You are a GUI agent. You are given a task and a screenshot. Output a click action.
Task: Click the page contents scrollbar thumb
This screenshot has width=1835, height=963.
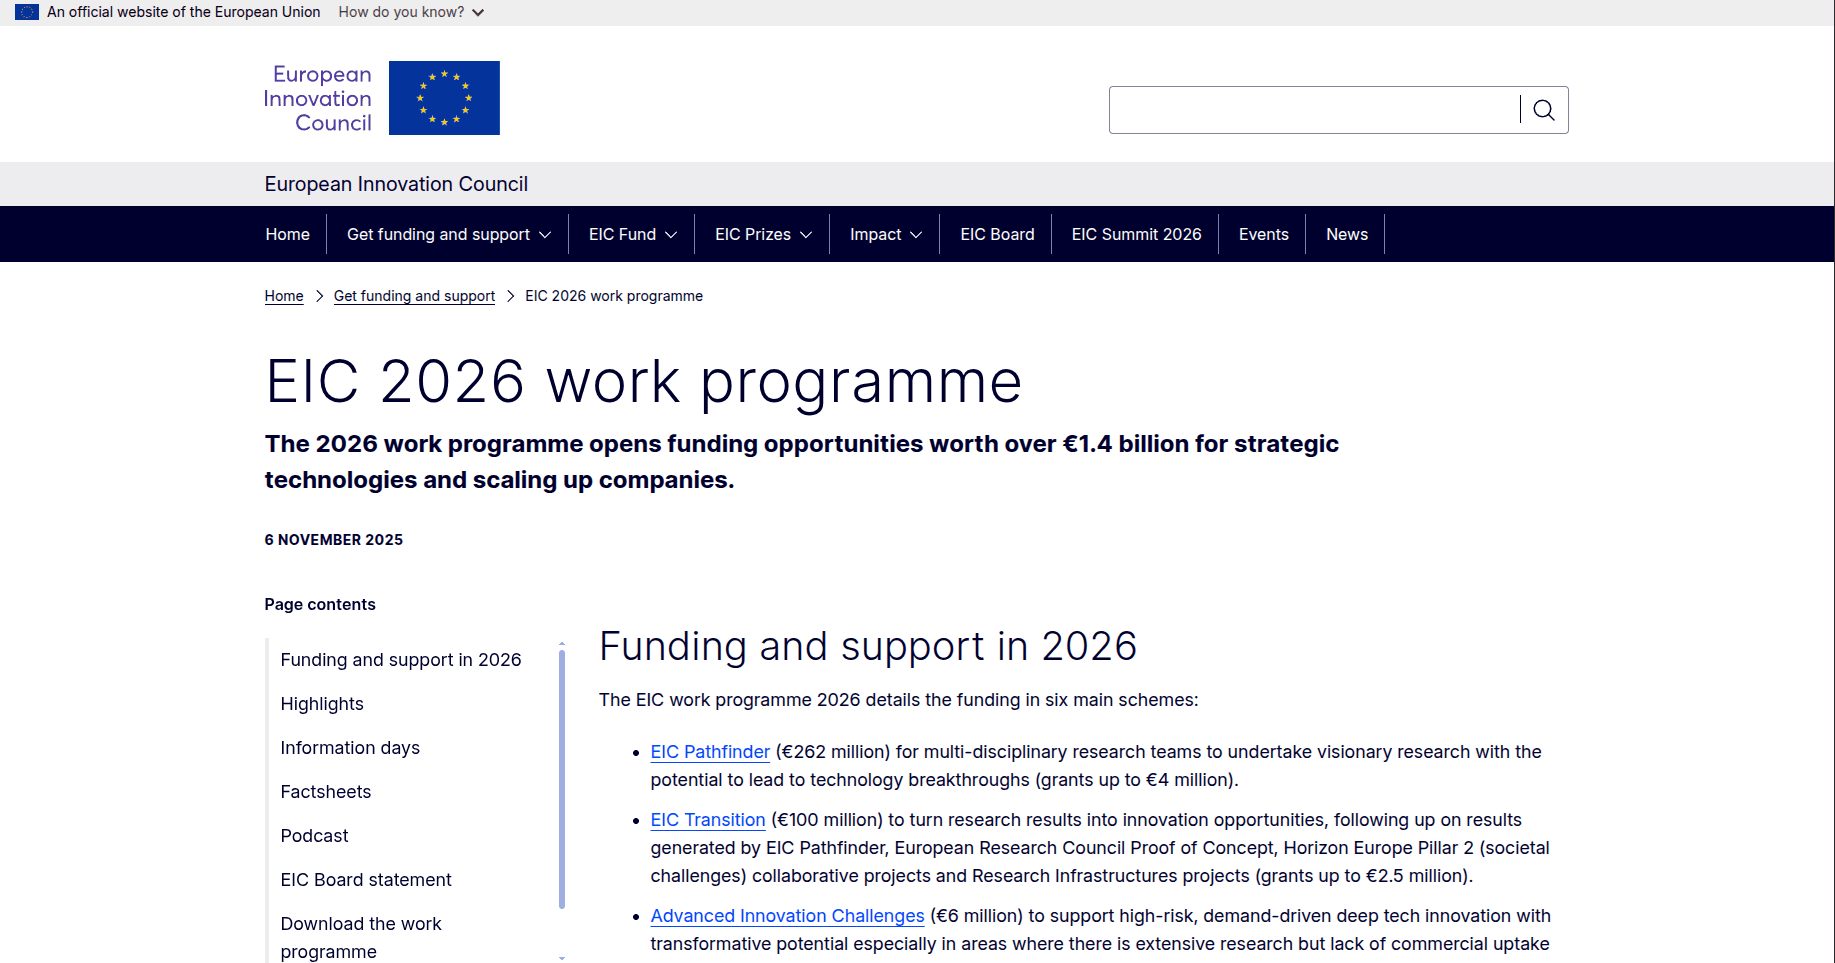(x=562, y=779)
